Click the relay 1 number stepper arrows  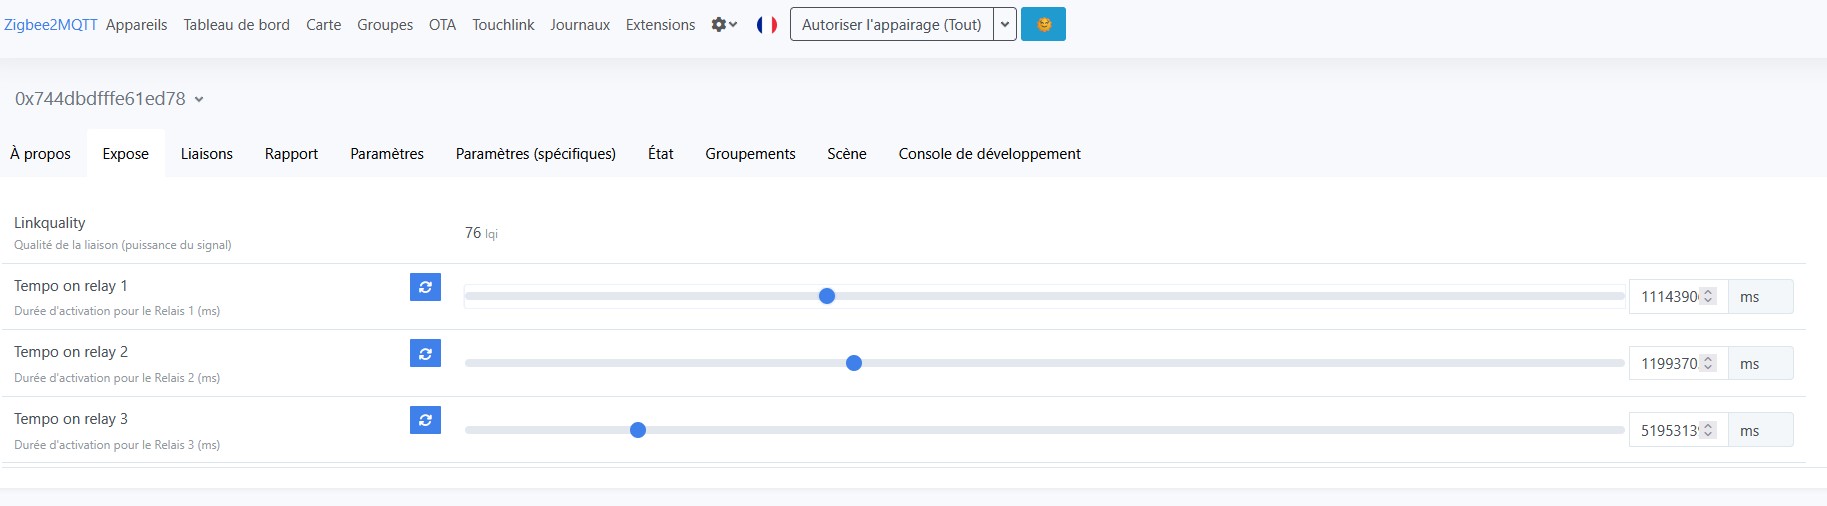[1709, 296]
